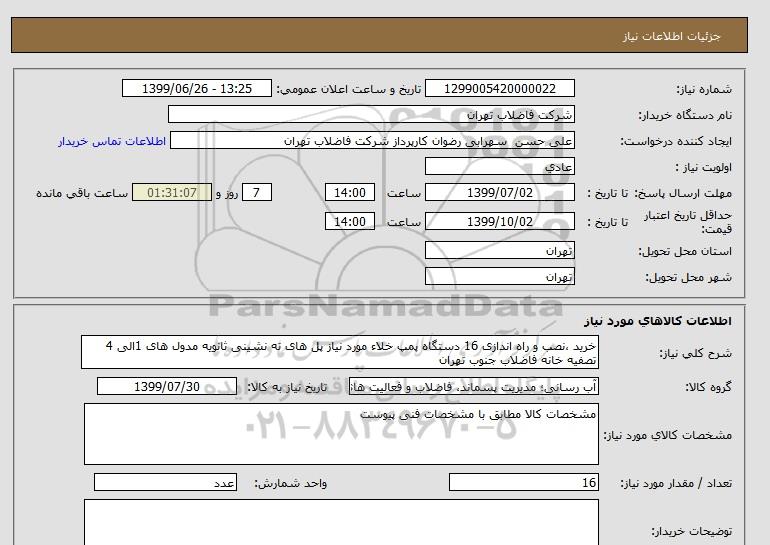Click the header title جزئیات اطلاعات نیاز
The height and width of the screenshot is (545, 770).
[x=671, y=36]
